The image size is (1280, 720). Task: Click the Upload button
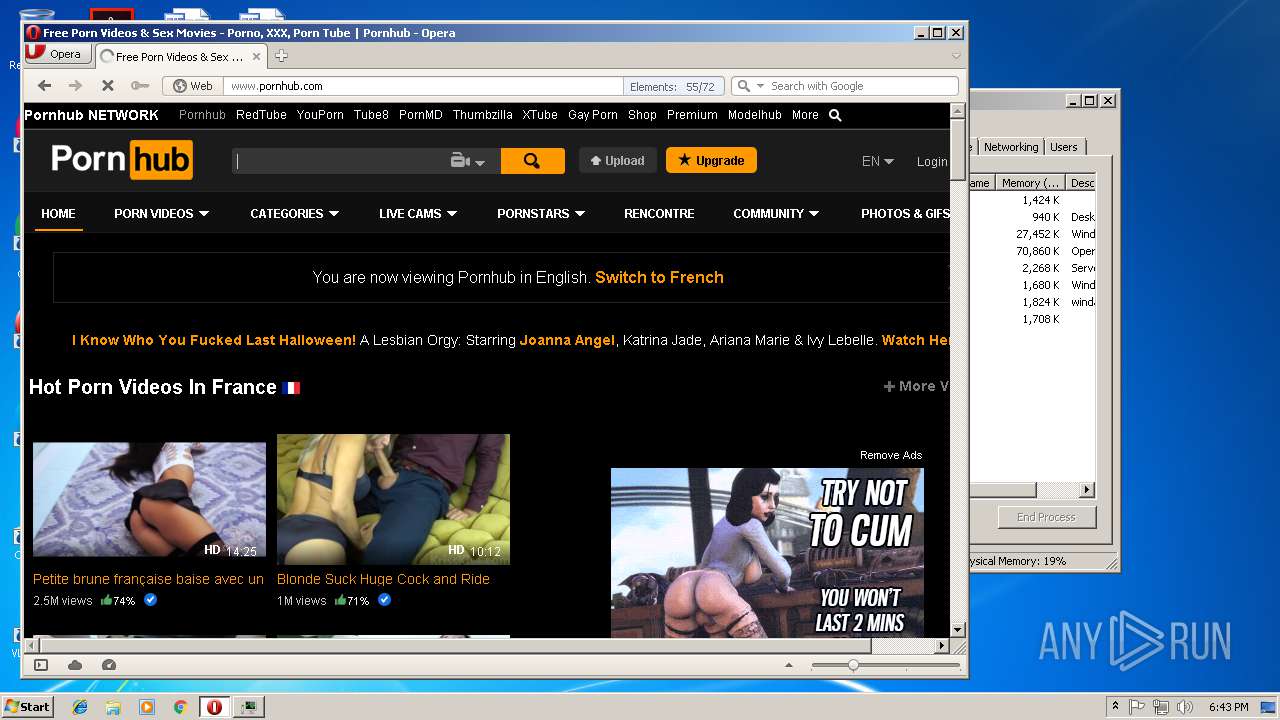pos(617,160)
